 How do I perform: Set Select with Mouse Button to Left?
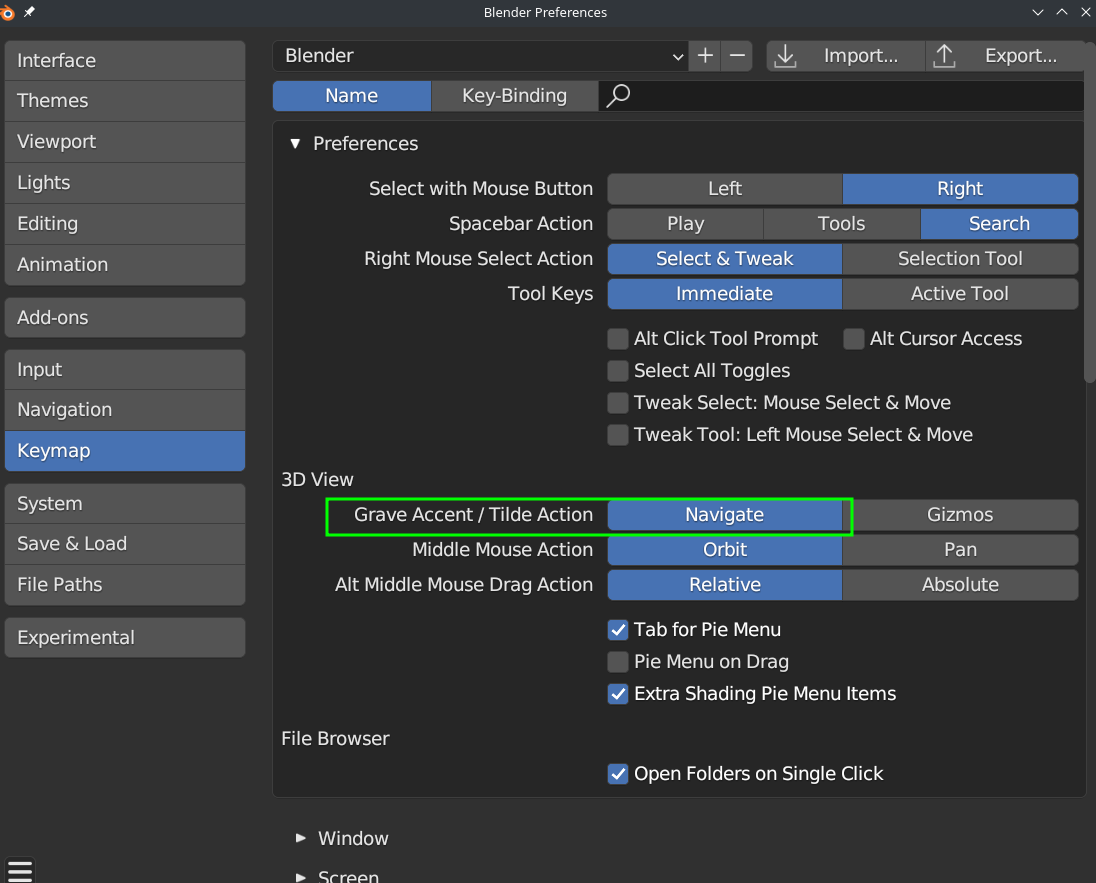pos(724,189)
